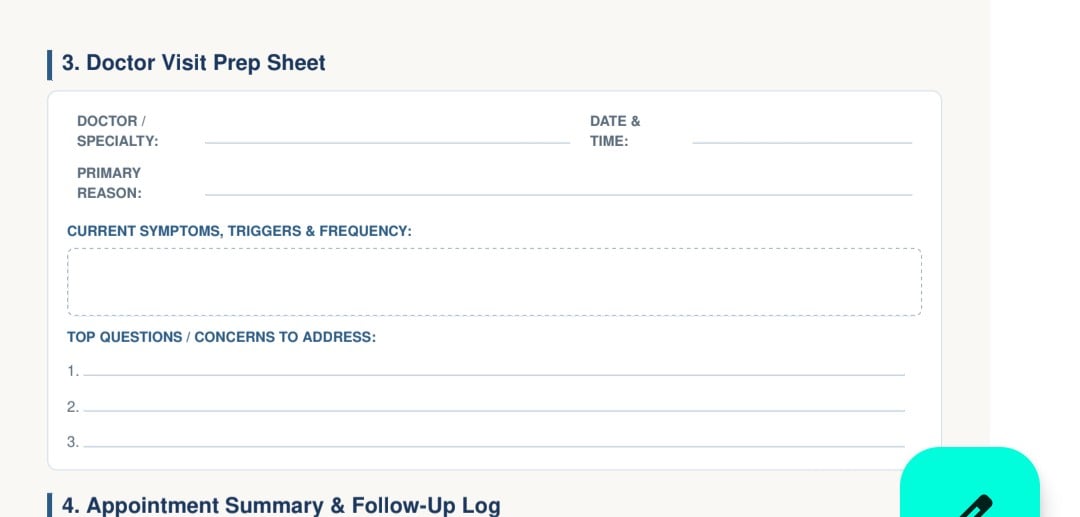Screen dimensions: 1080x517
Task: Click the 'PRIMARY REASON:' label
Action: click(x=110, y=183)
